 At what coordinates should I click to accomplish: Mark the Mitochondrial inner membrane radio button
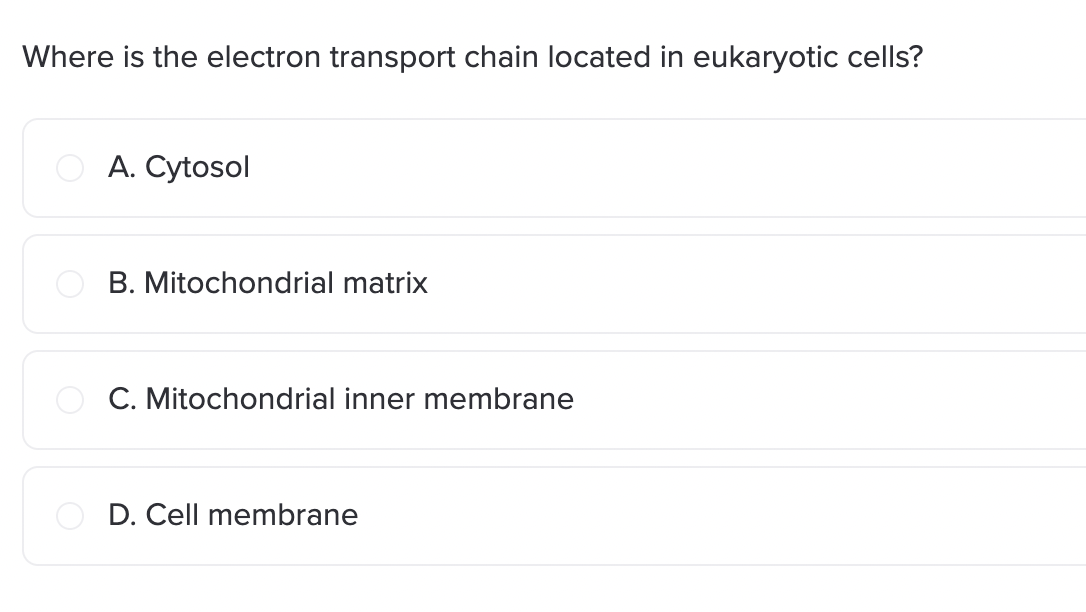coord(70,399)
